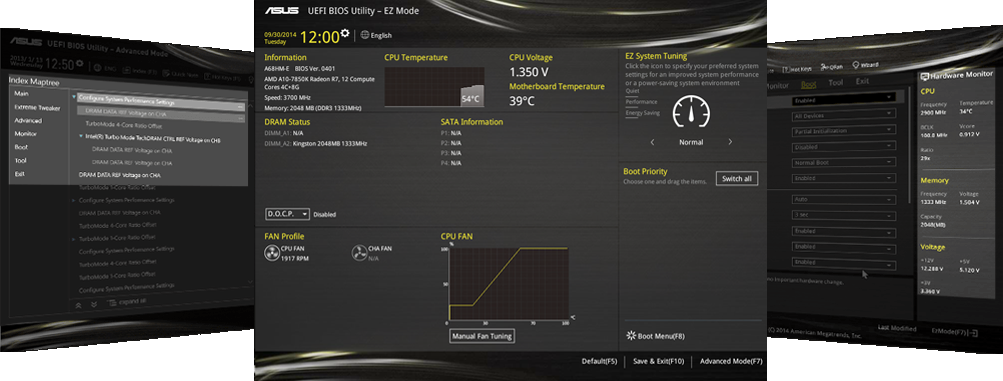Click the globe language icon
Image resolution: width=1003 pixels, height=381 pixels.
point(365,35)
